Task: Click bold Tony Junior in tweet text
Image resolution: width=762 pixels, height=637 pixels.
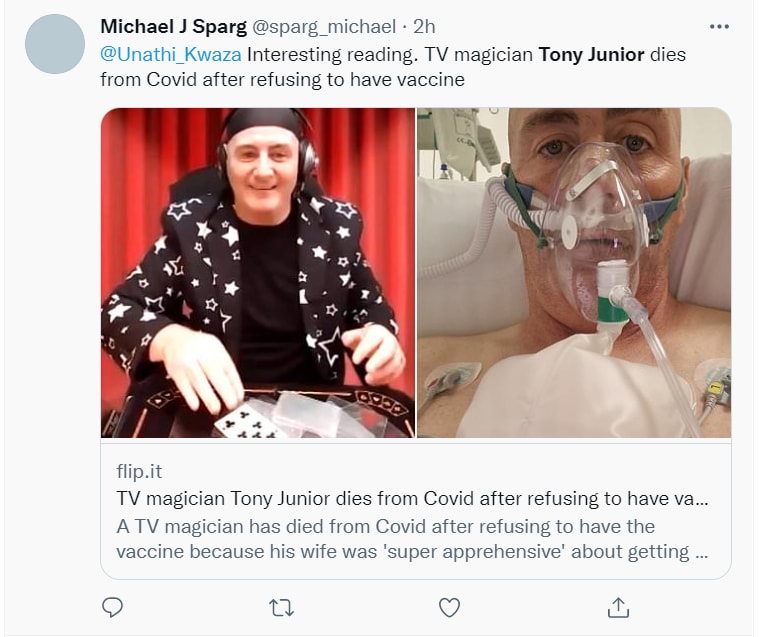Action: tap(591, 54)
